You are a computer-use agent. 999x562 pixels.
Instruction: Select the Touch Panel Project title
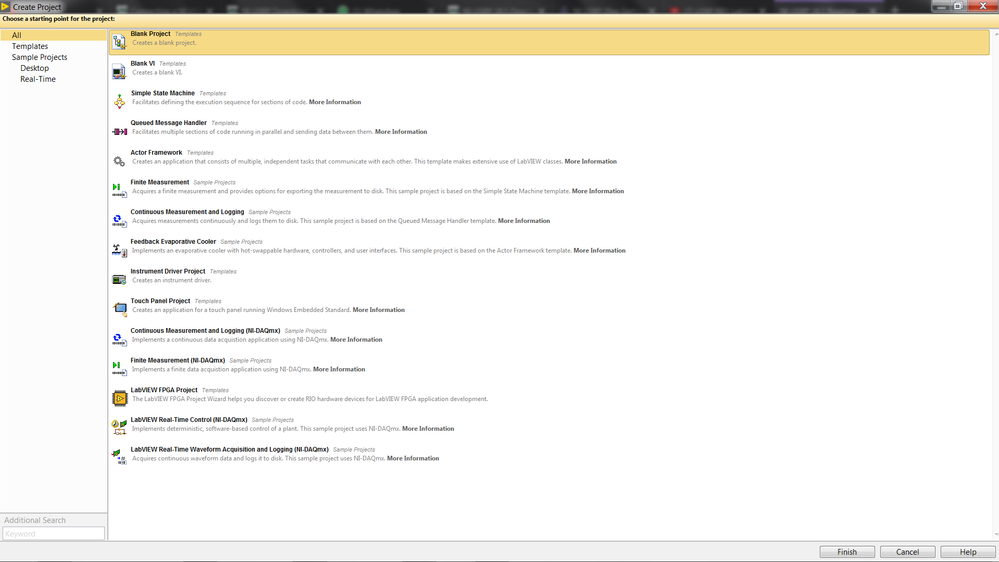161,301
